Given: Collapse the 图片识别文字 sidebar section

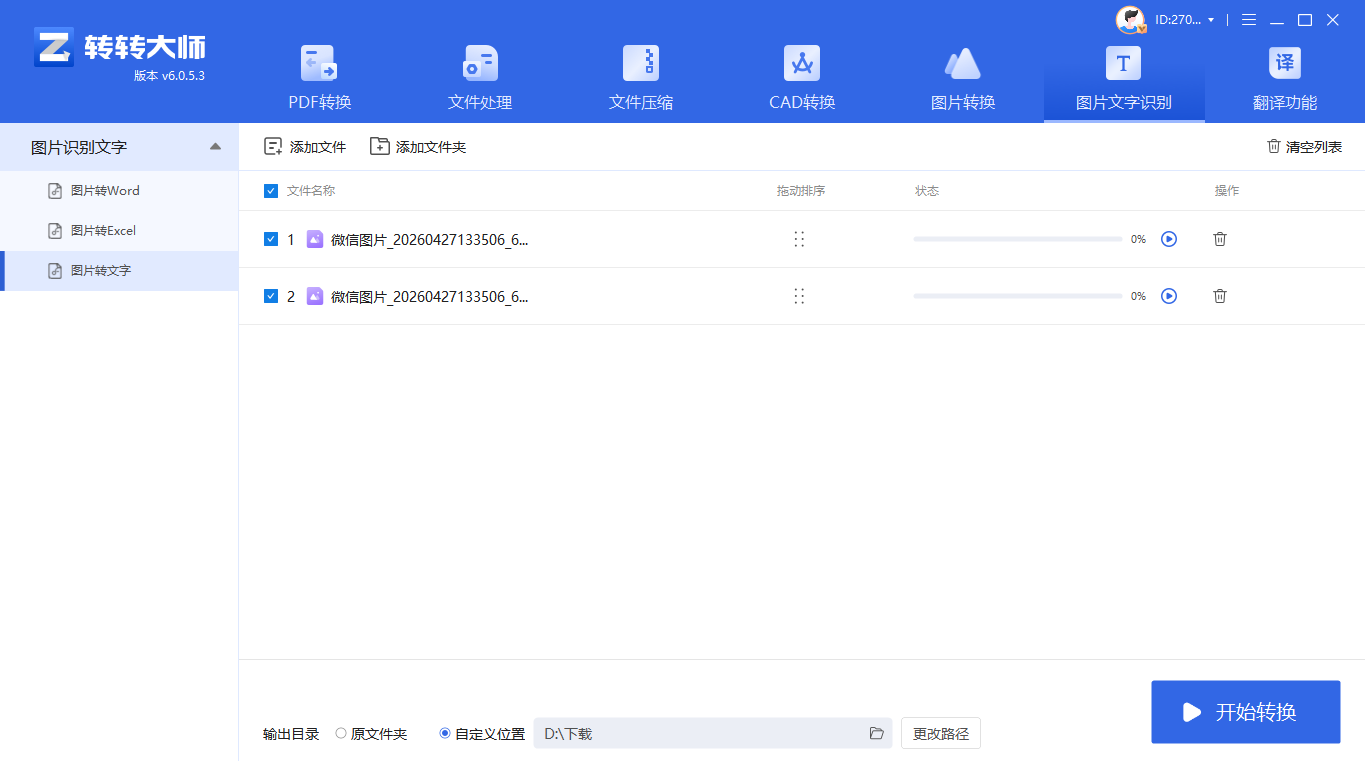Looking at the screenshot, I should pos(215,147).
